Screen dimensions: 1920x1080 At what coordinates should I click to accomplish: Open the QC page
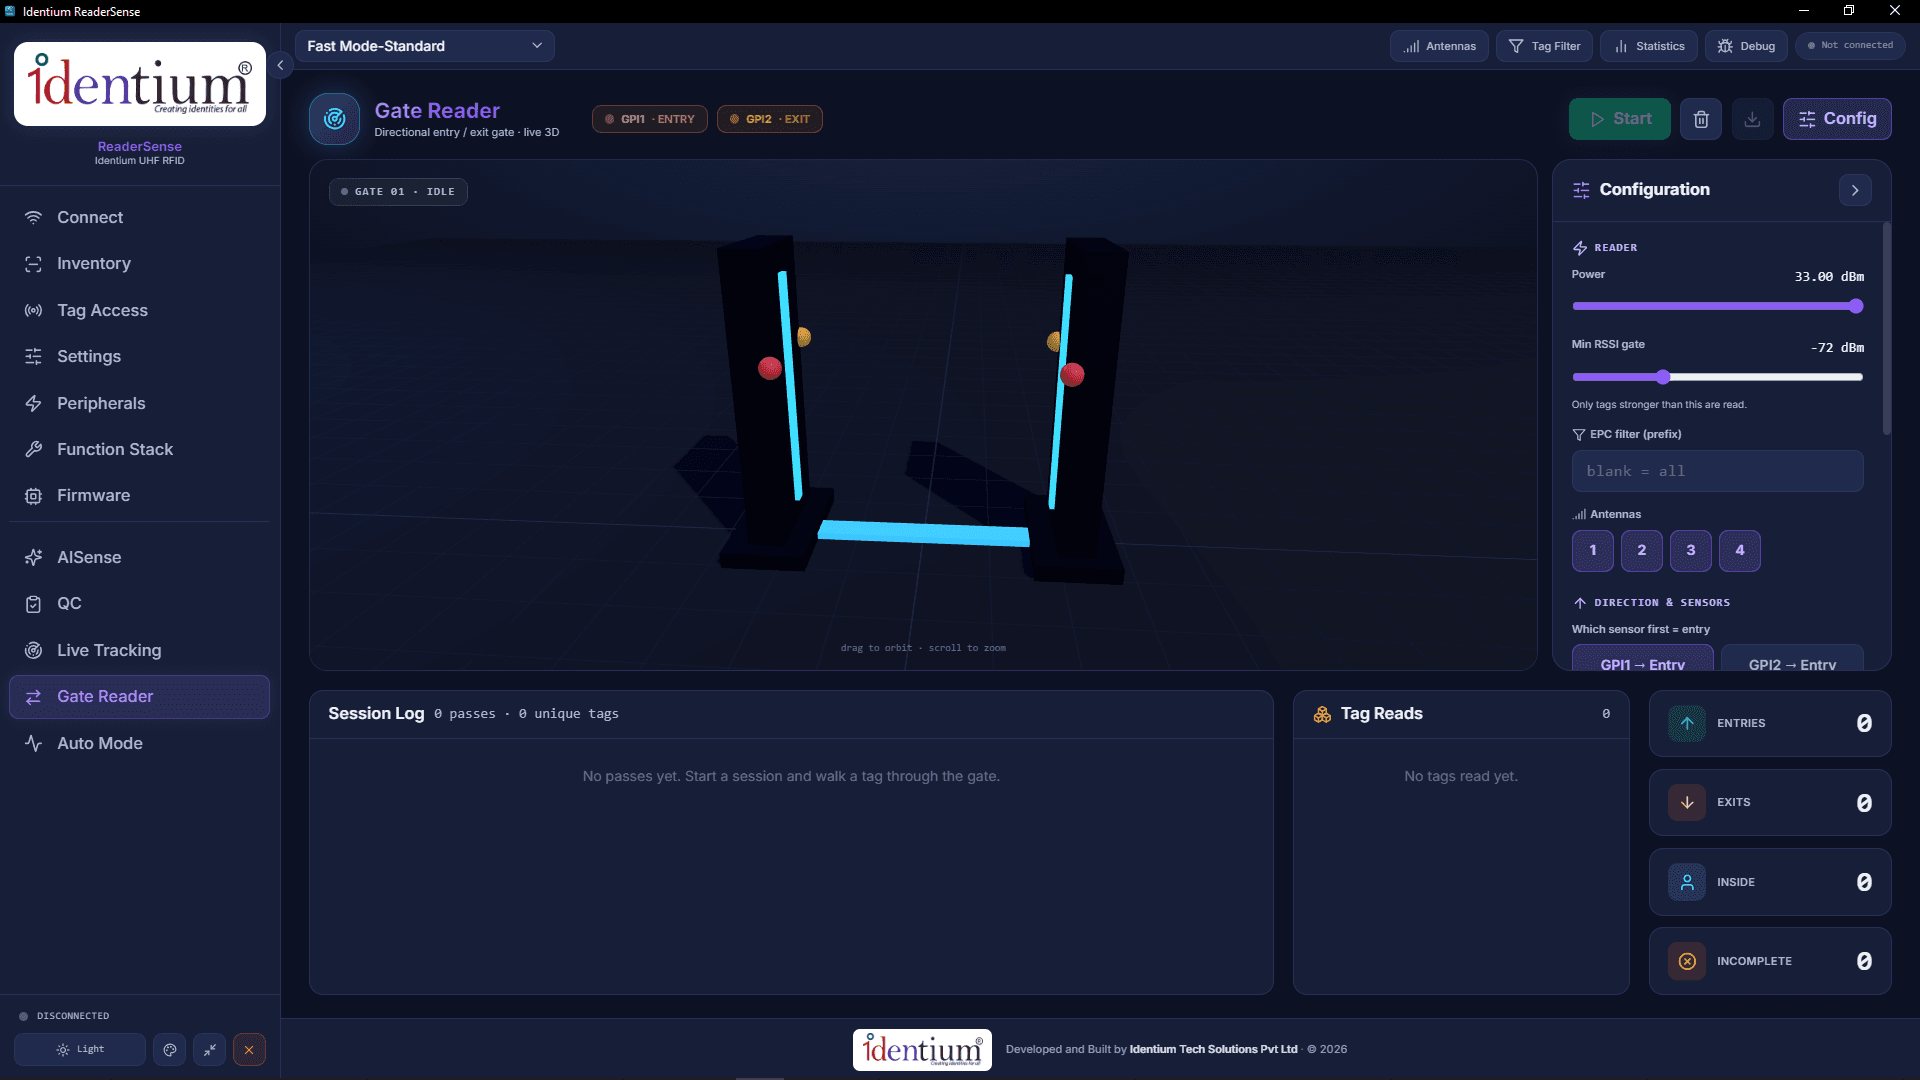(x=140, y=604)
